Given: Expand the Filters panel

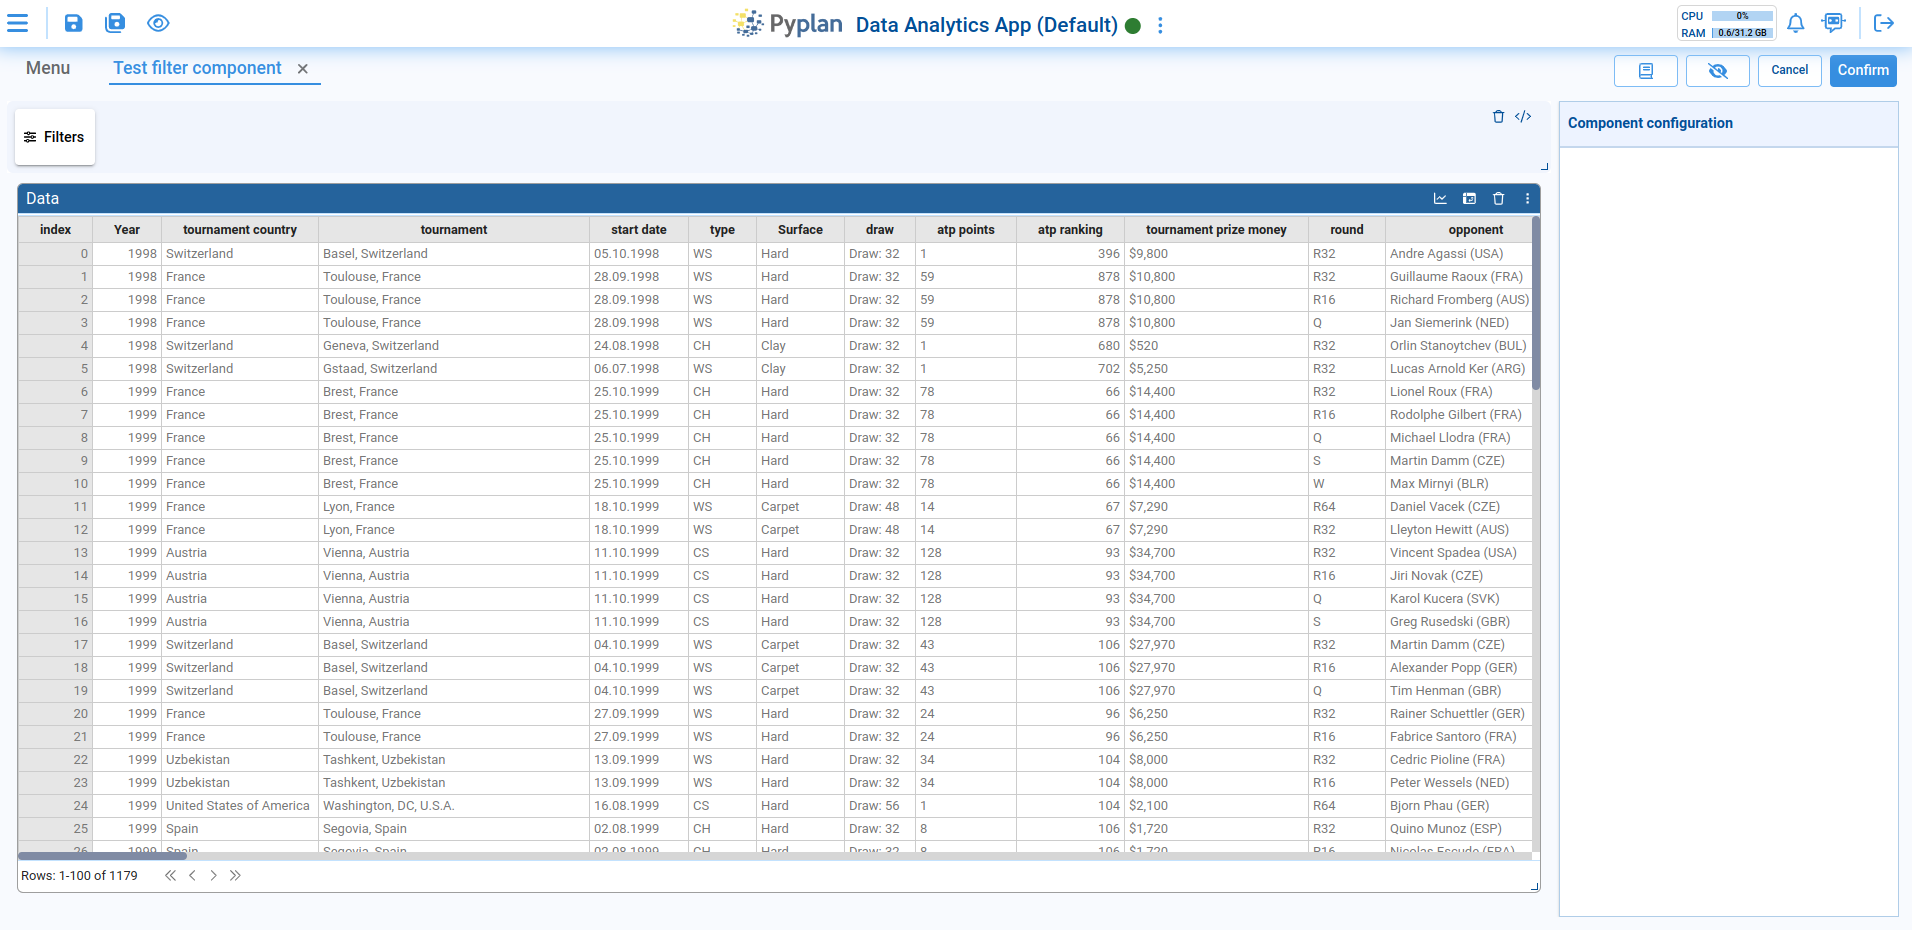Looking at the screenshot, I should 55,137.
